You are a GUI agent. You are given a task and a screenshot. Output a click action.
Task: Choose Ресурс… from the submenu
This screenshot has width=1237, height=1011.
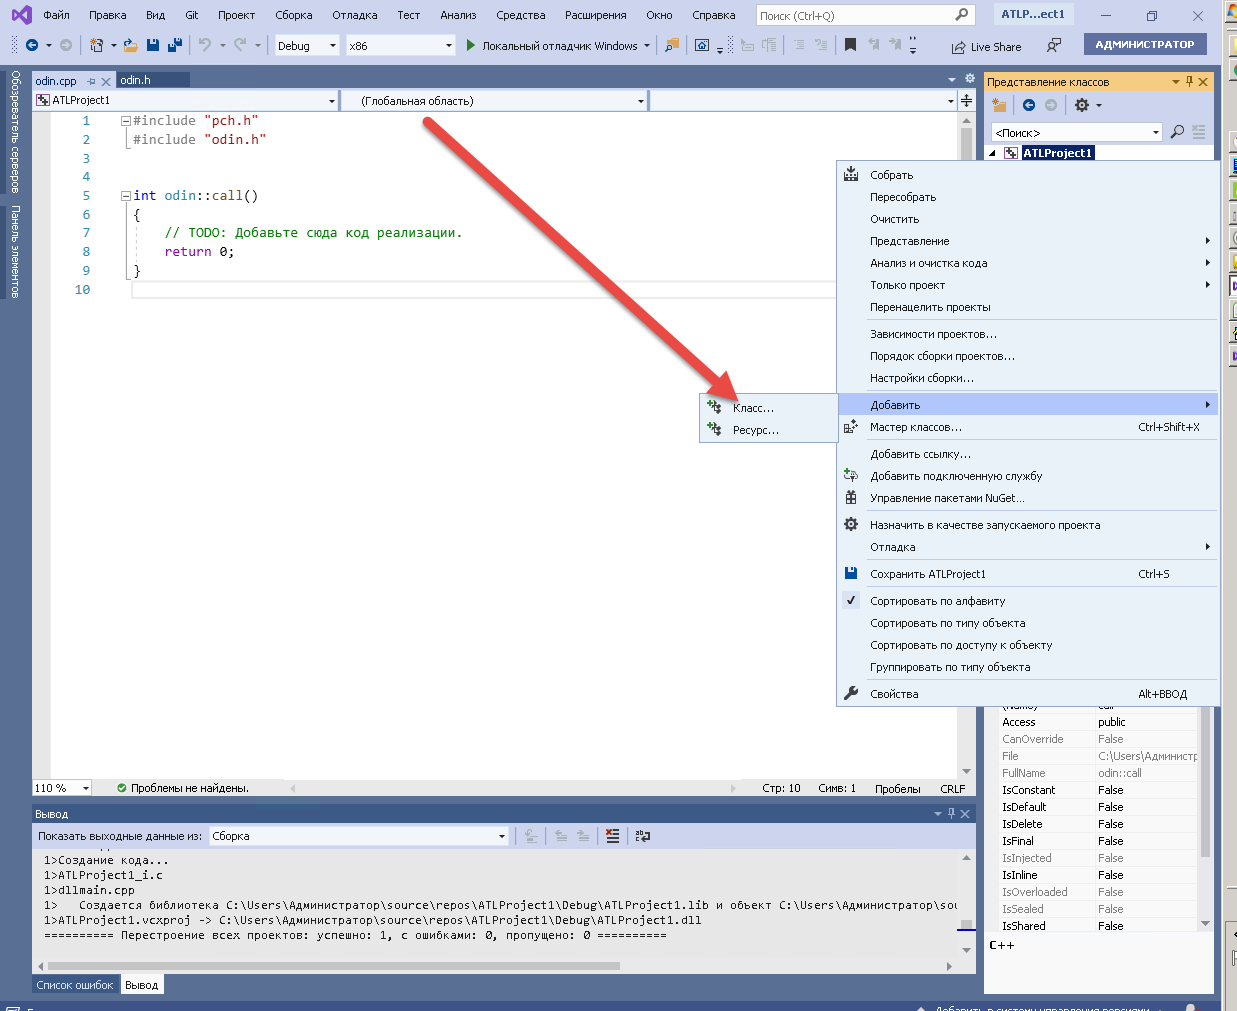pyautogui.click(x=756, y=430)
